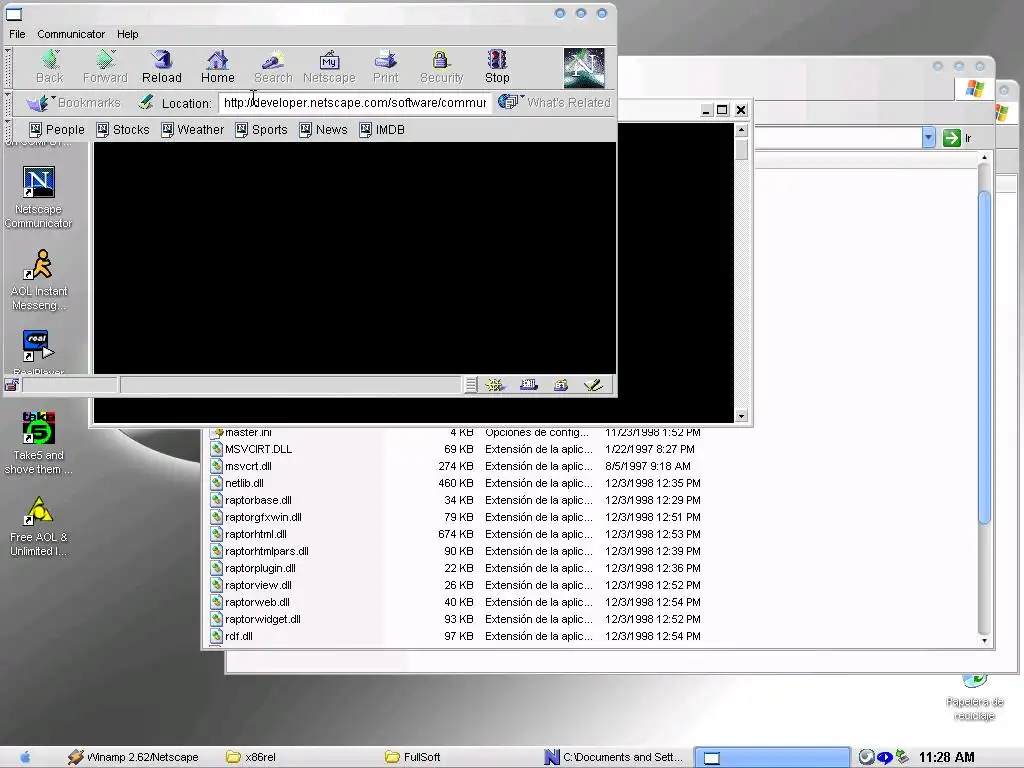
Task: Open Security info from the toolbar
Action: [441, 68]
